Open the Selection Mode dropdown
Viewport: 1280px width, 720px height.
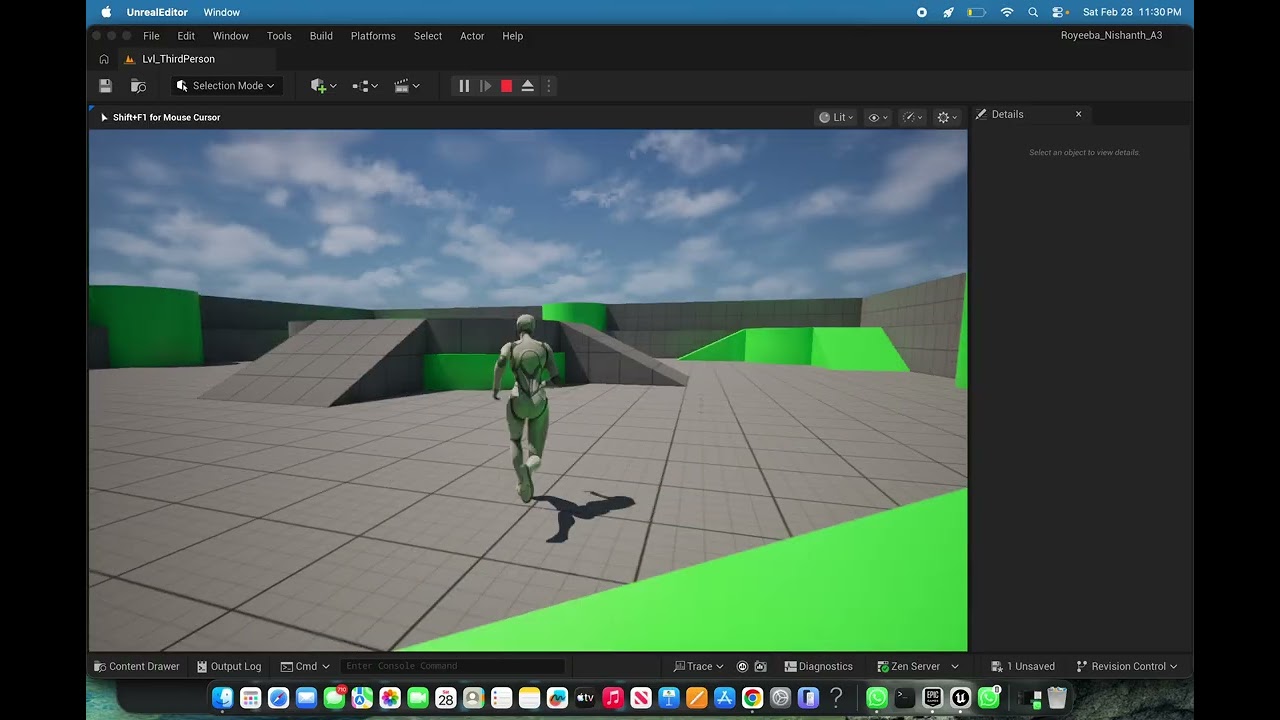pyautogui.click(x=226, y=86)
